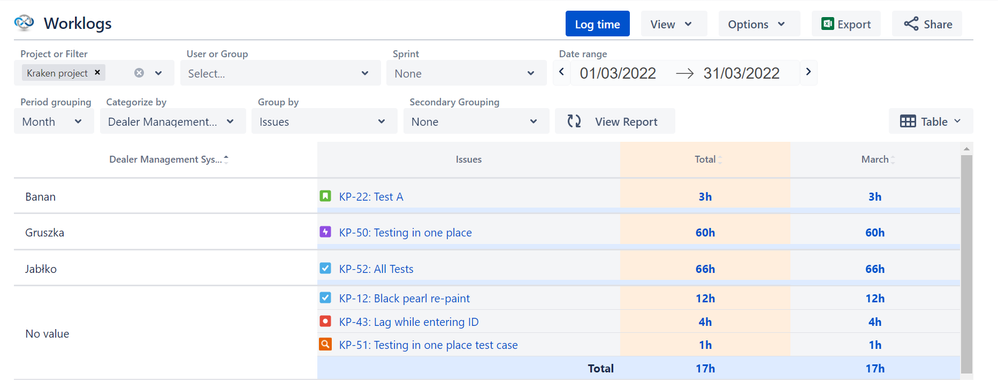
Task: Open issue KP-52: All Tests
Action: (376, 269)
